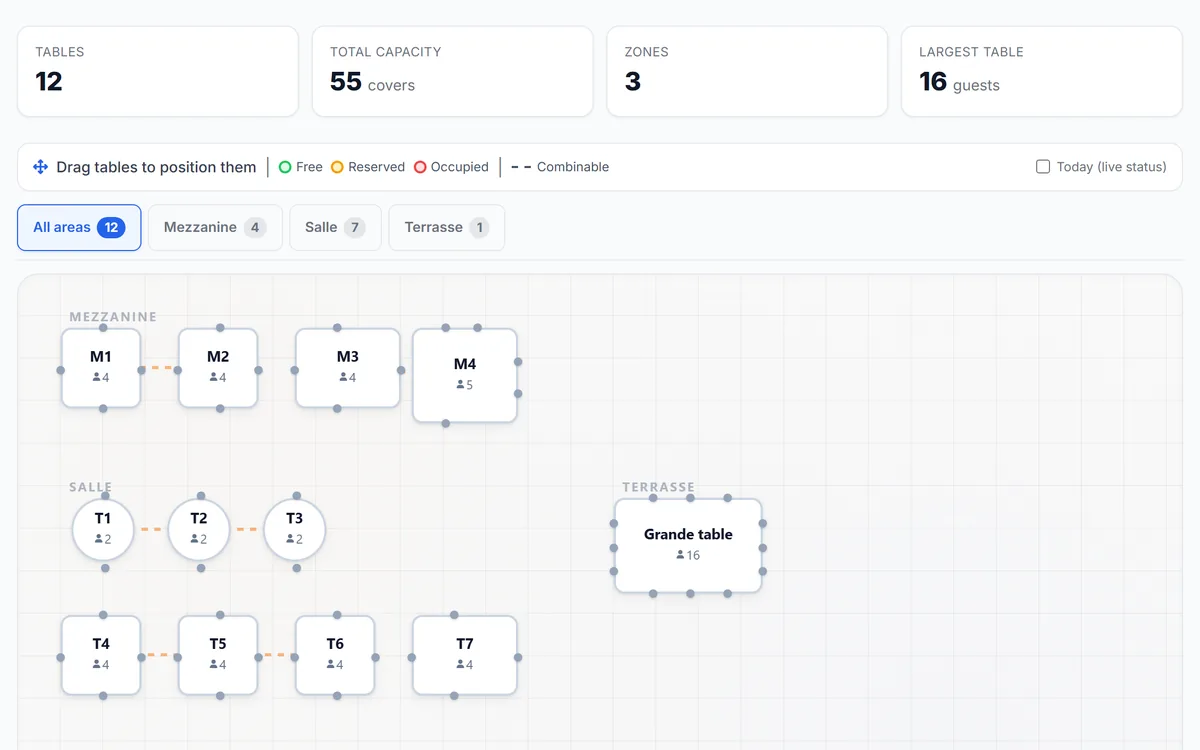1200x750 pixels.
Task: Select square table T4
Action: pos(101,655)
